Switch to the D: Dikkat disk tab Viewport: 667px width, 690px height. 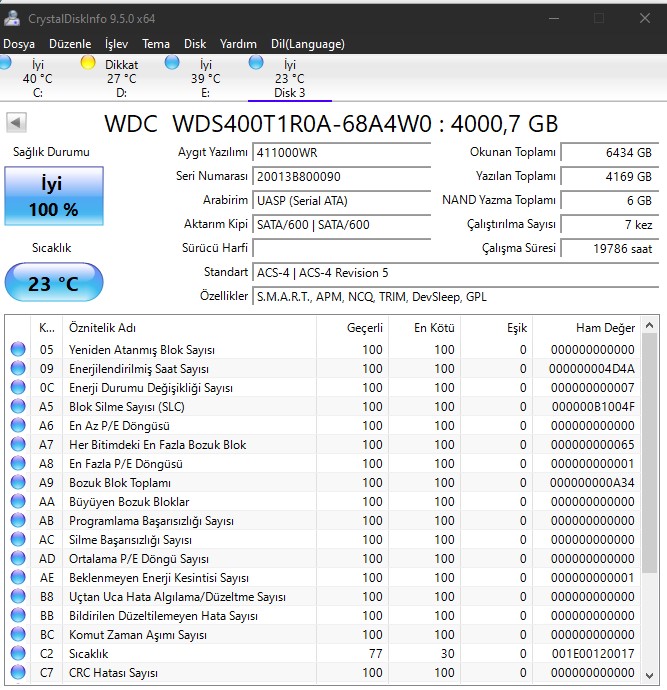pos(121,78)
